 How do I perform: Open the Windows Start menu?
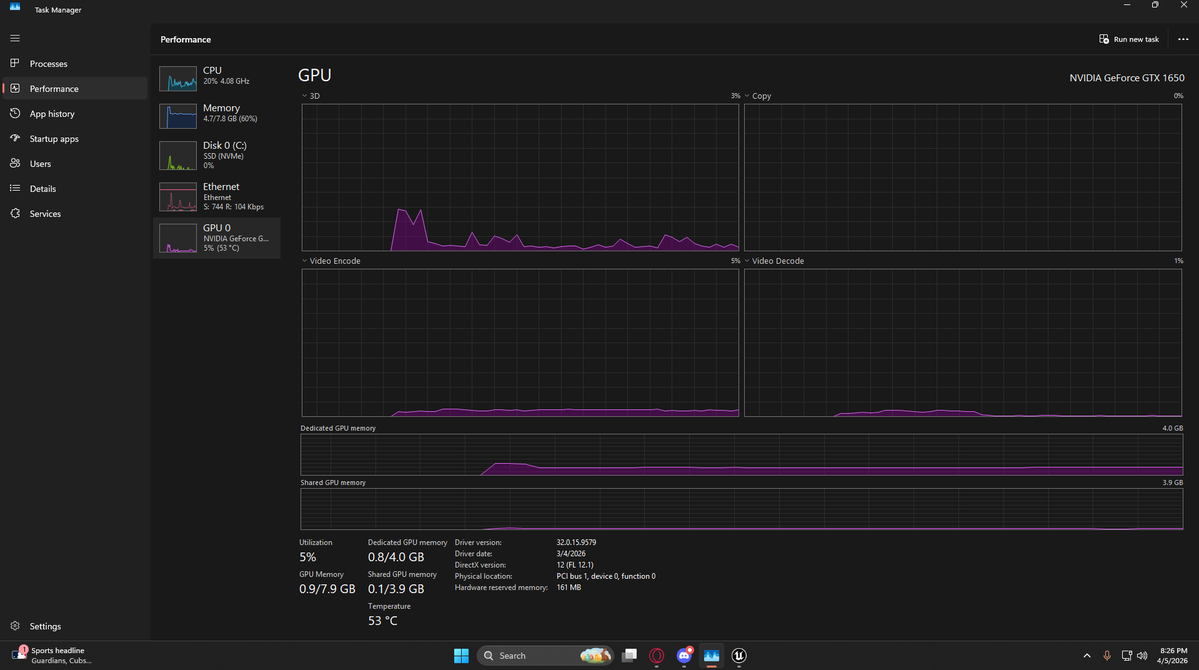pos(461,655)
